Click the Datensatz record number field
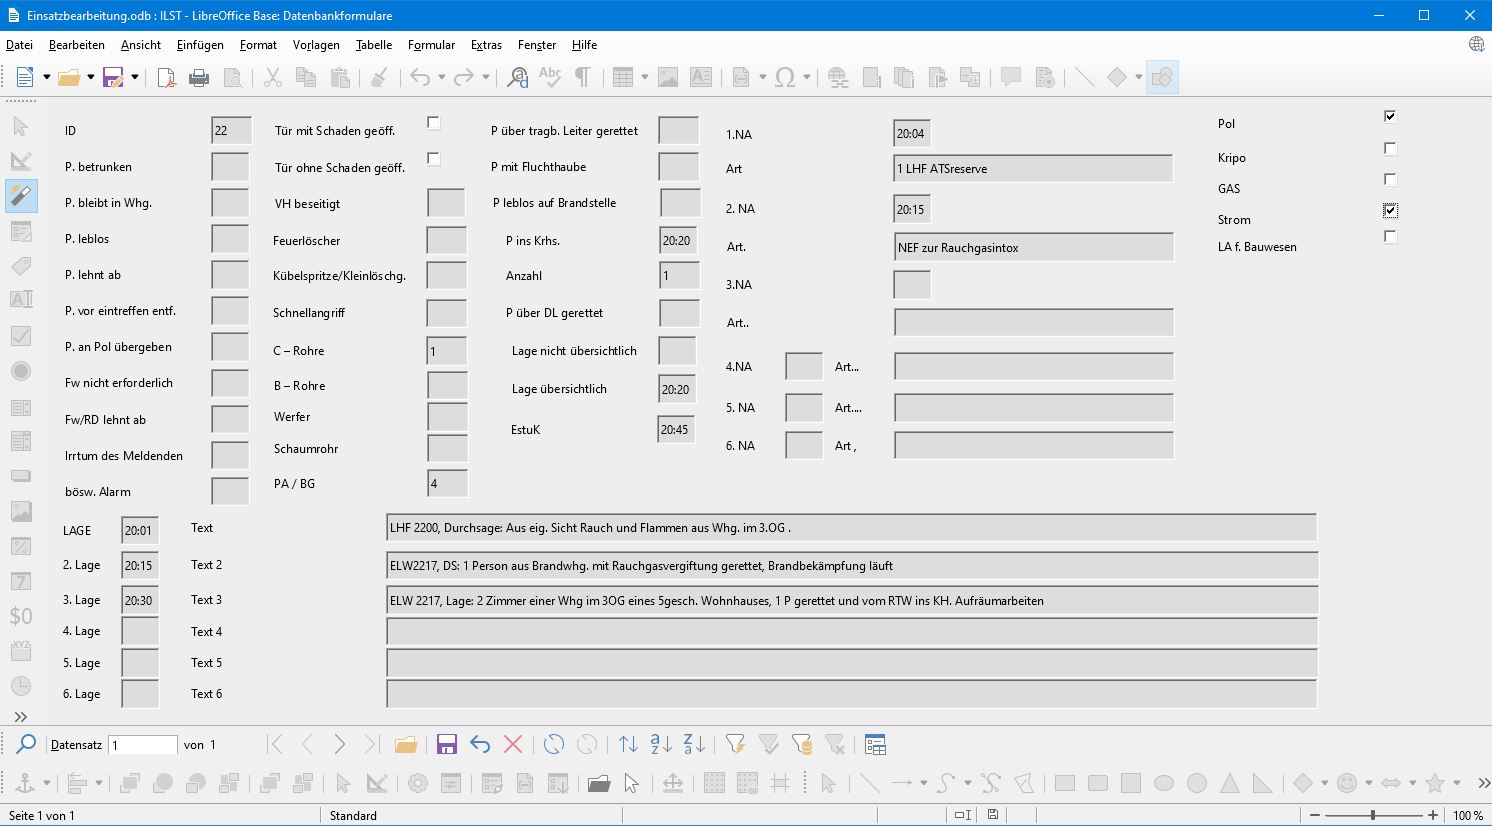Image resolution: width=1492 pixels, height=826 pixels. (143, 745)
